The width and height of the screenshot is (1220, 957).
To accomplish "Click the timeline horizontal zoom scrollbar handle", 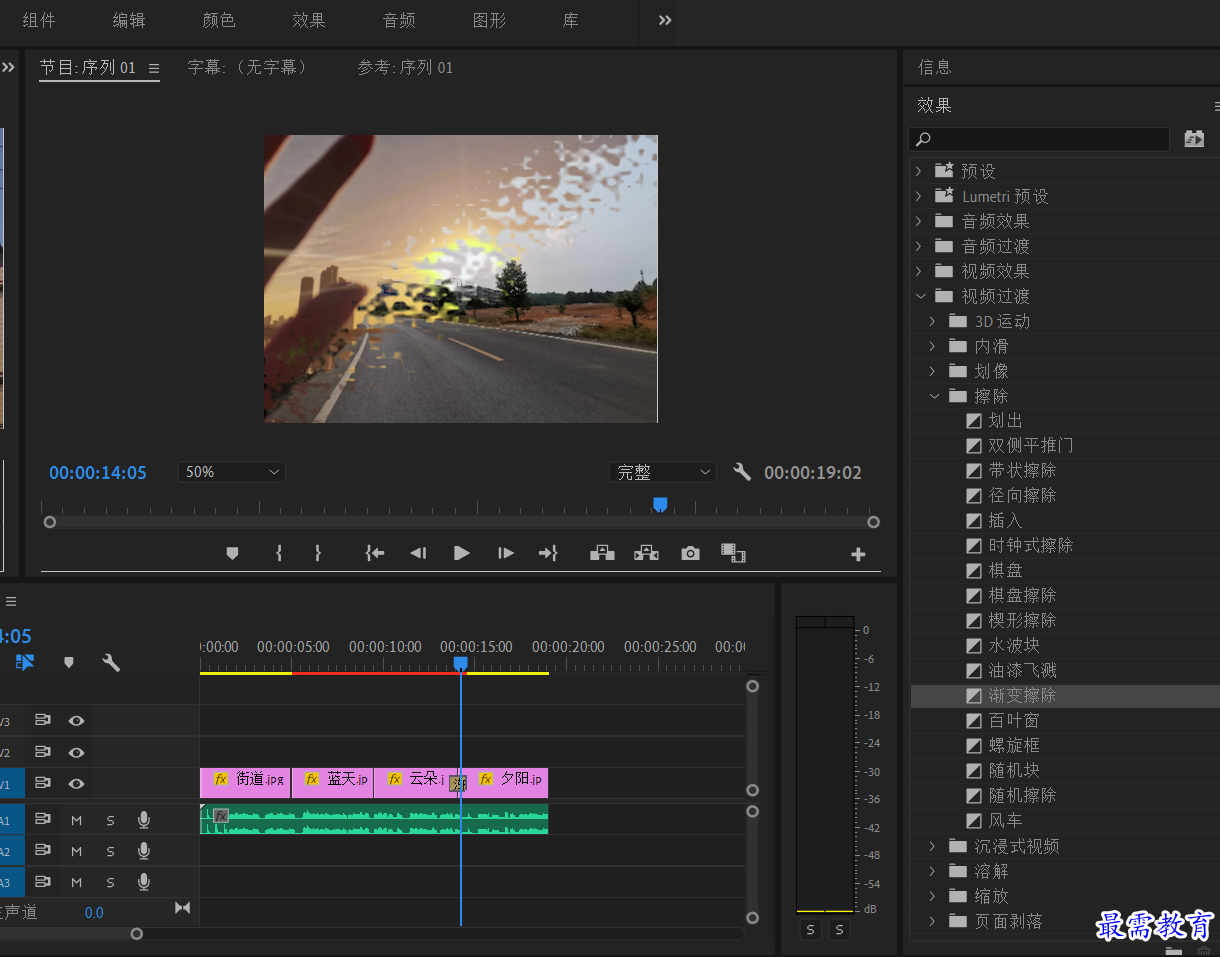I will [137, 934].
